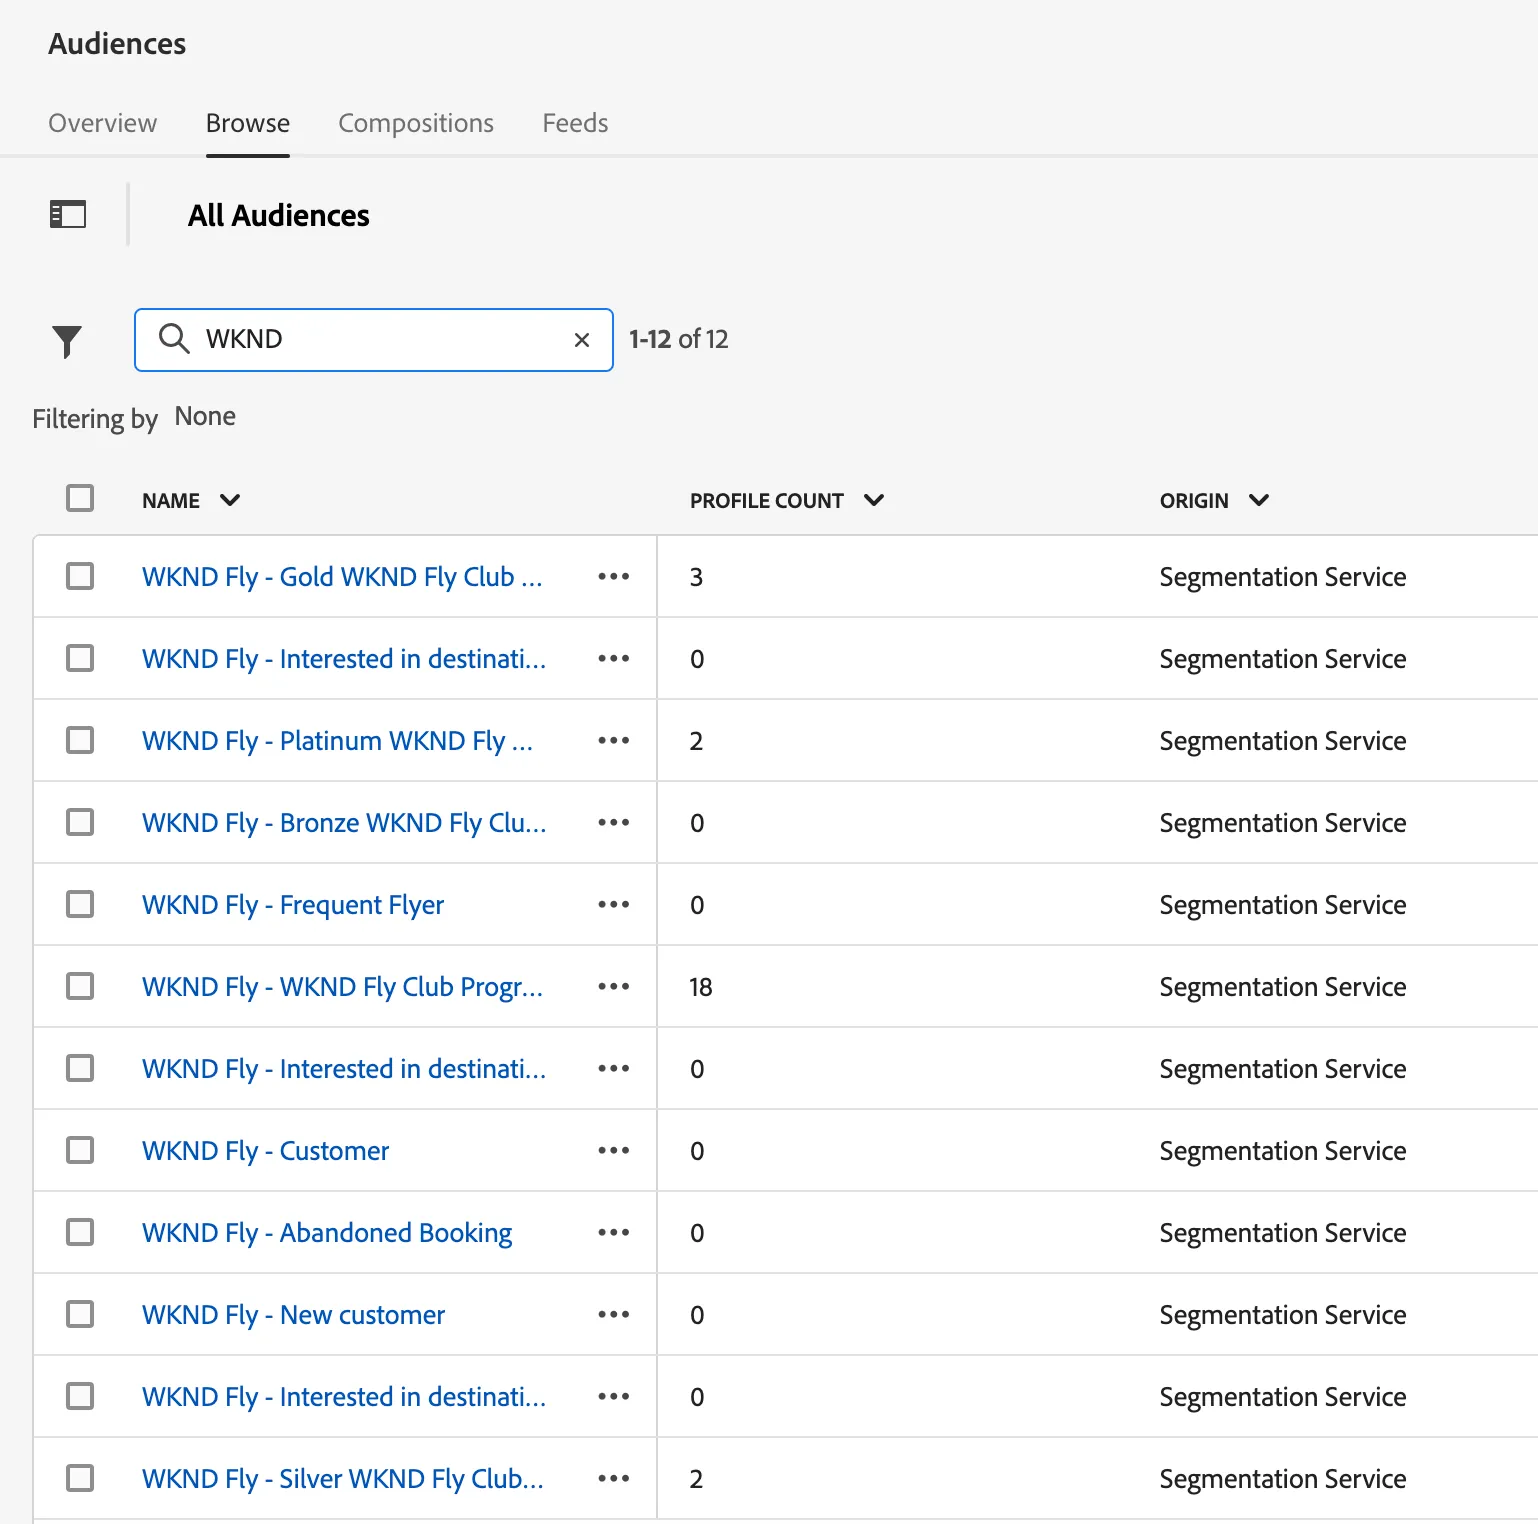Image resolution: width=1538 pixels, height=1524 pixels.
Task: Tick the select-all checkbox in the header
Action: pos(80,498)
